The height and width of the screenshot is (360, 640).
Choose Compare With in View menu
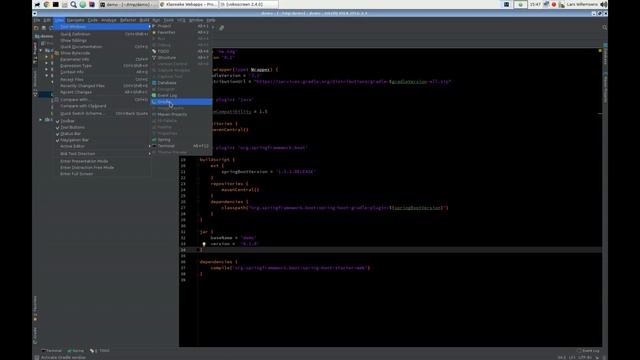click(x=102, y=100)
